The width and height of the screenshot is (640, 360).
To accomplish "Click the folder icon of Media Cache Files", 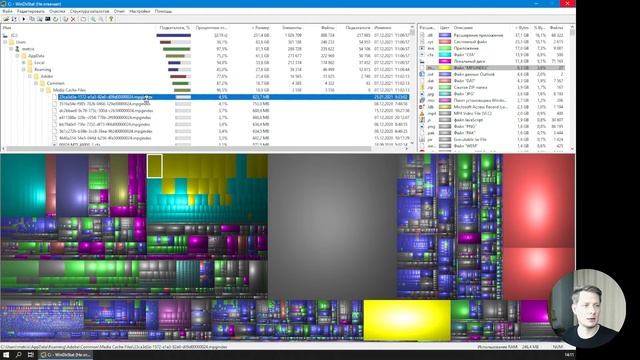I will pyautogui.click(x=48, y=90).
